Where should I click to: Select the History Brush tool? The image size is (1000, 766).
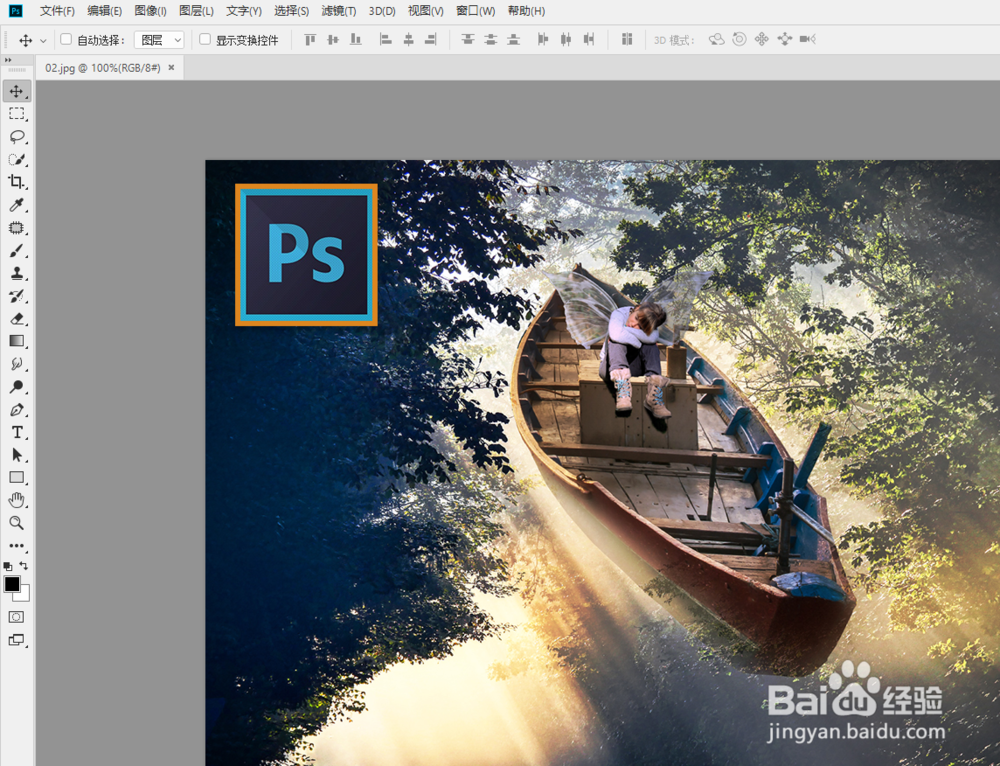[x=17, y=296]
